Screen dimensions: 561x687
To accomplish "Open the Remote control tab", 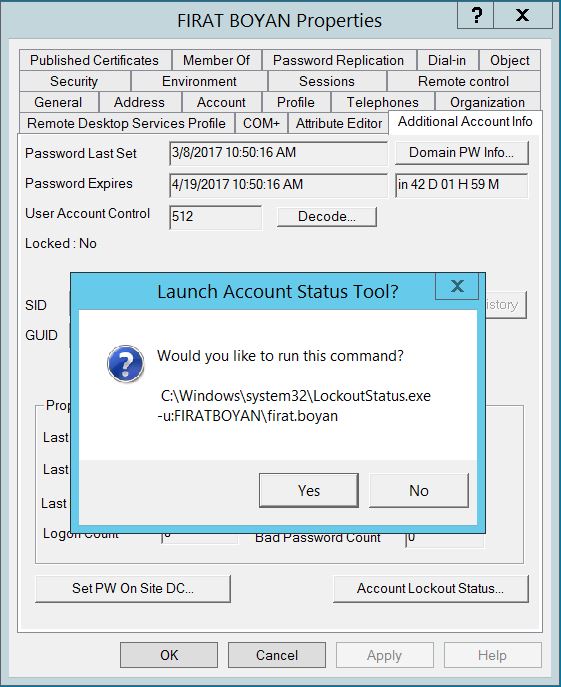I will 464,81.
